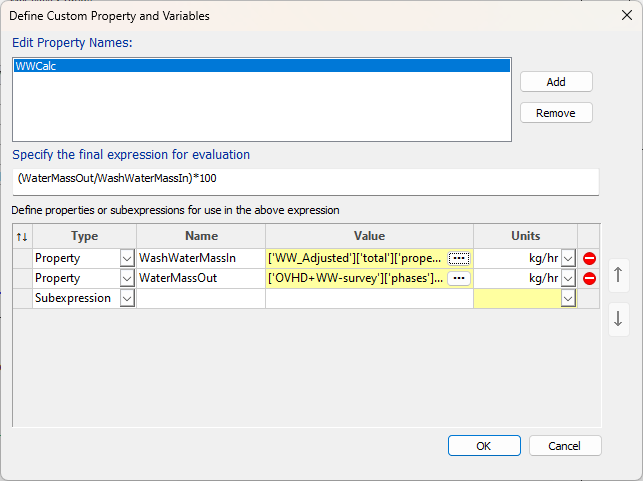
Task: Open units dropdown for WaterMassOut row
Action: 568,279
